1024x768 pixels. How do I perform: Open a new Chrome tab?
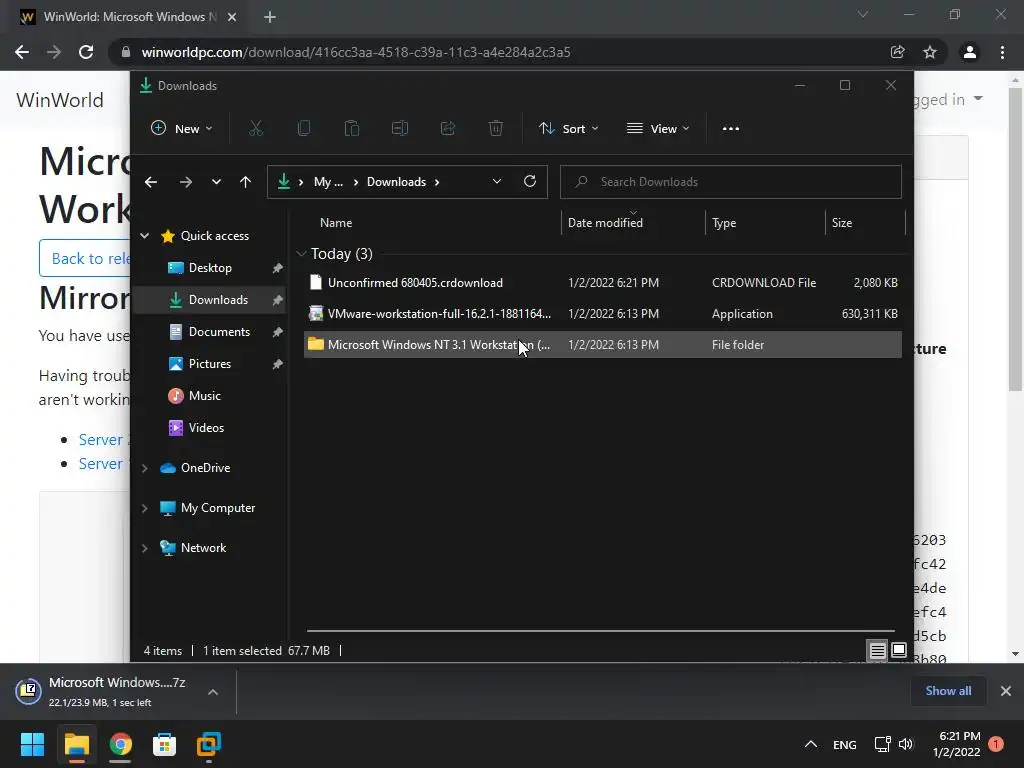point(270,17)
